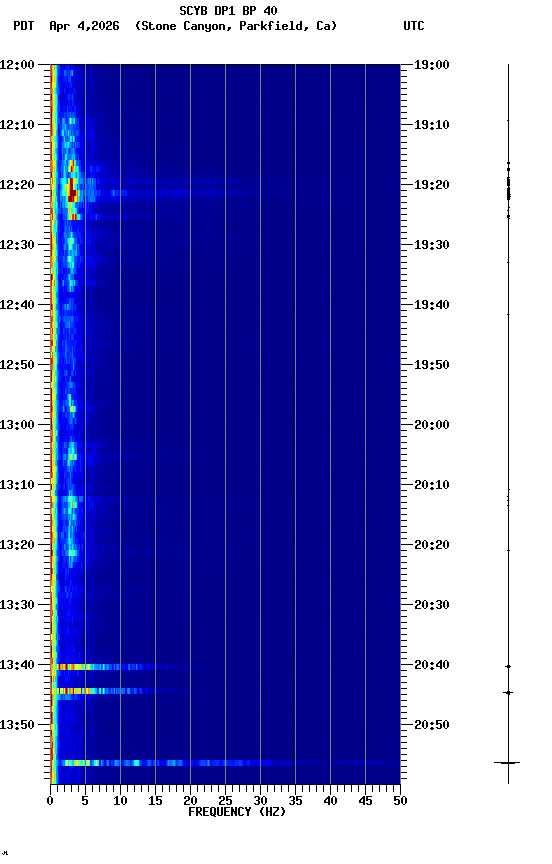The height and width of the screenshot is (864, 552).
Task: Click the "PDT" timezone label
Action: click(x=24, y=26)
